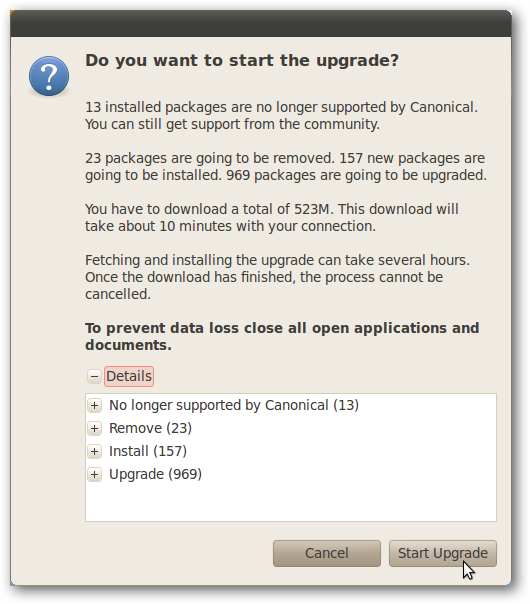Cancel the upgrade
Image resolution: width=530 pixels, height=604 pixels.
(327, 554)
